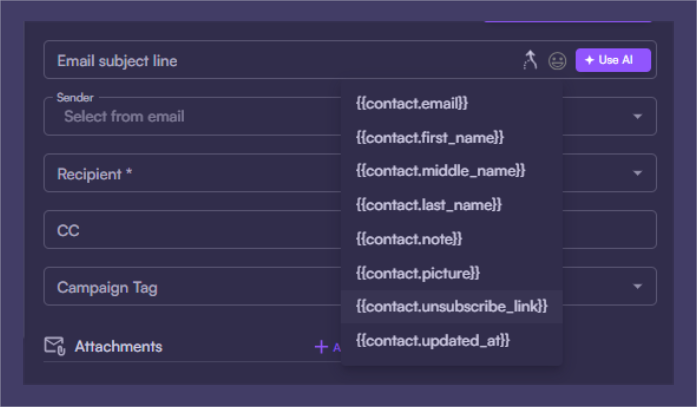Open the Recipient dropdown arrow
697x407 pixels.
click(x=637, y=174)
